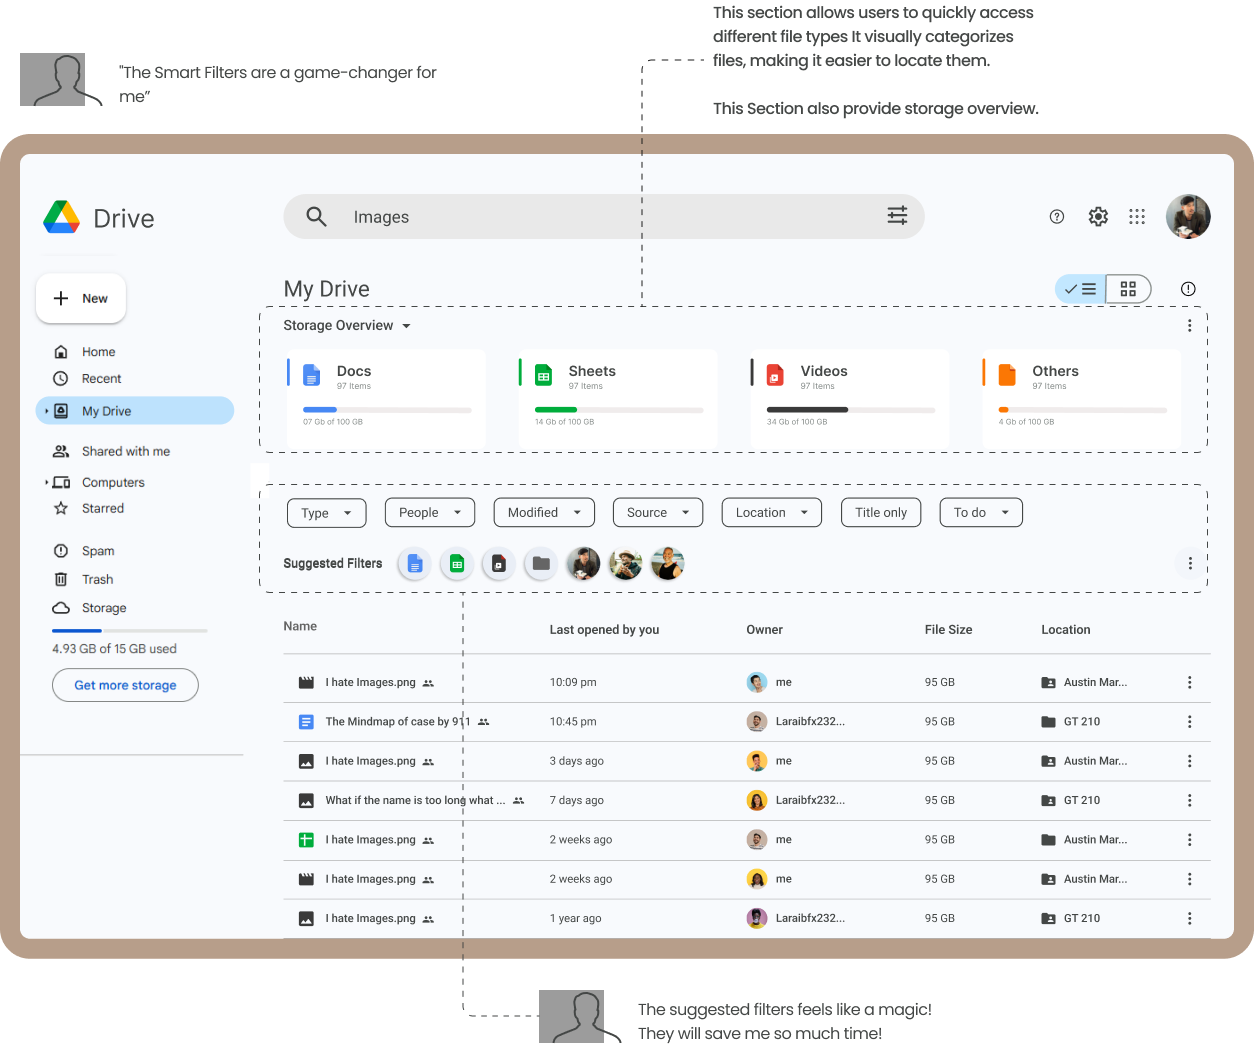Click Get more storage button
This screenshot has width=1254, height=1045.
click(x=125, y=685)
